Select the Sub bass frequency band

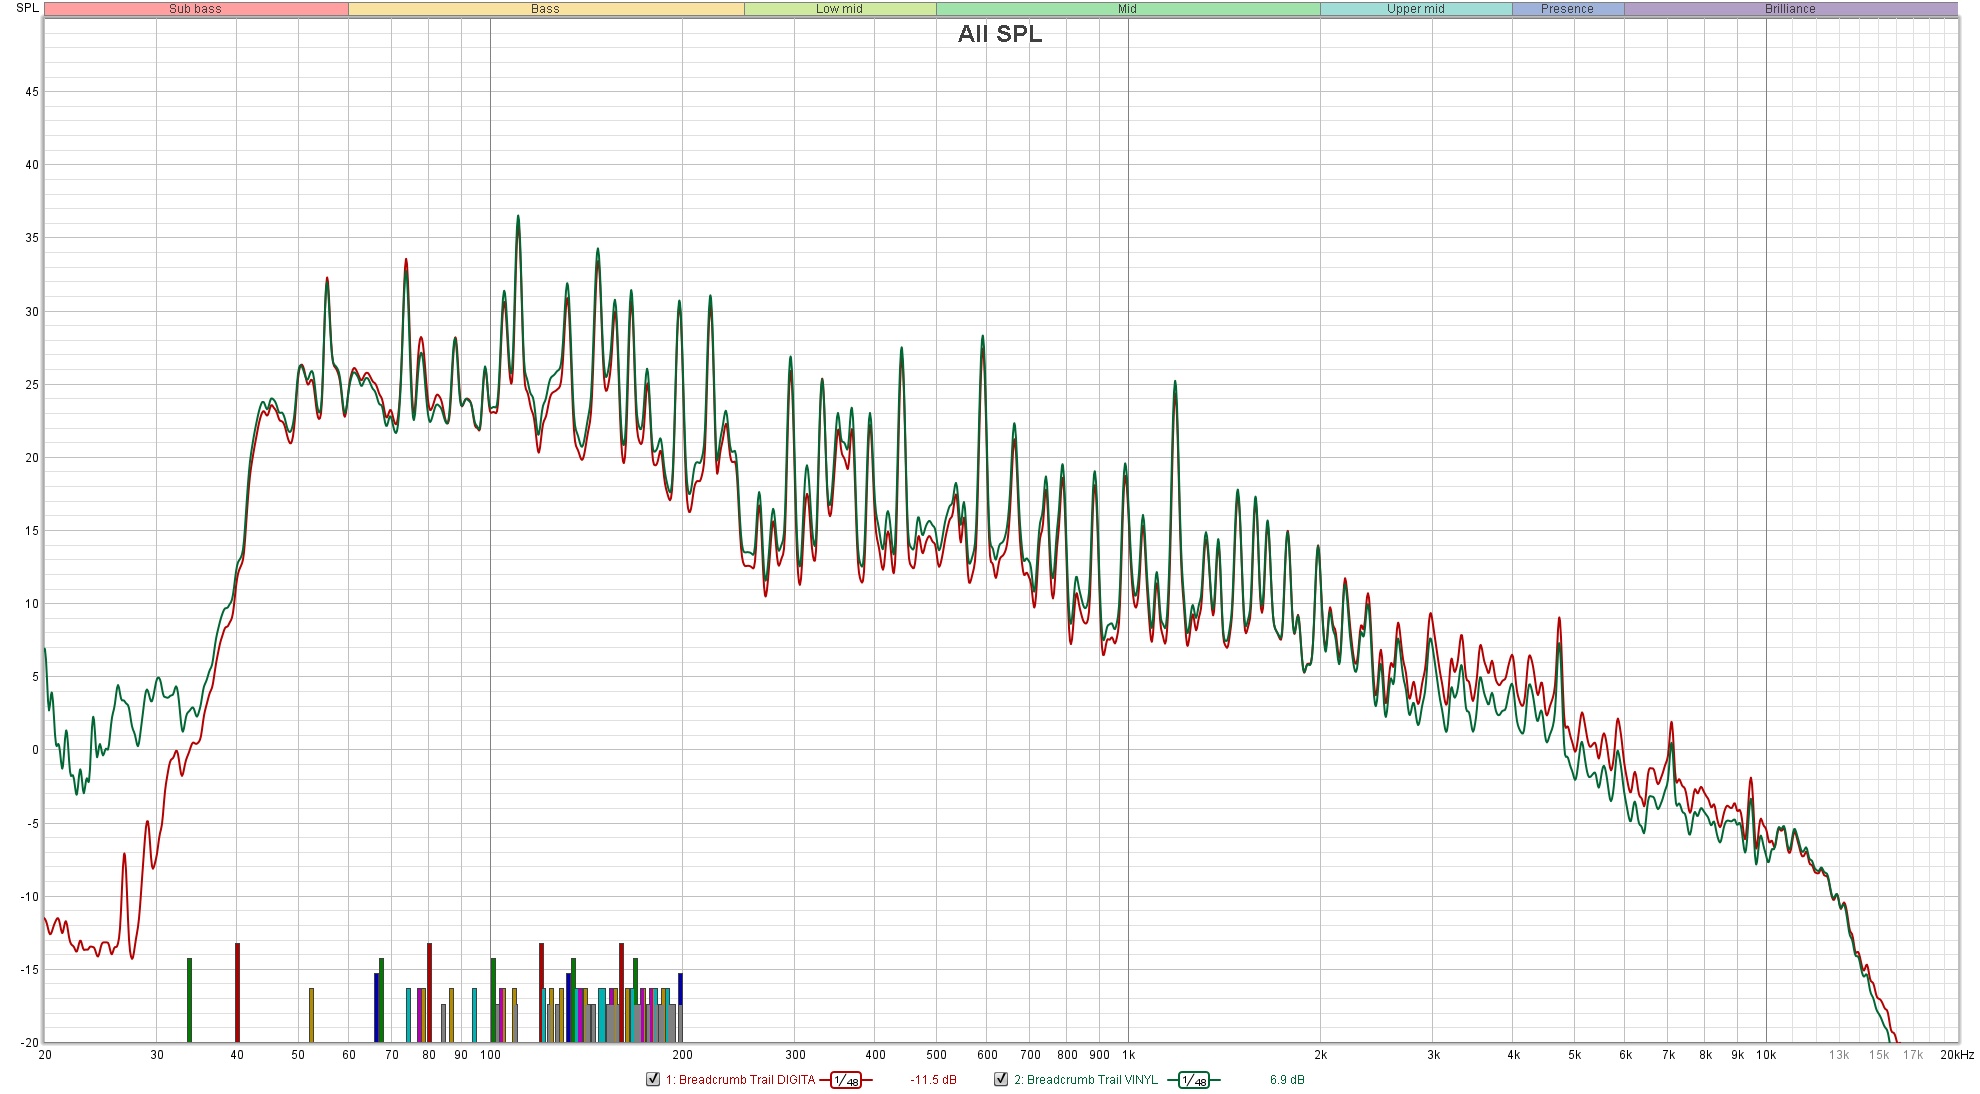click(x=196, y=9)
